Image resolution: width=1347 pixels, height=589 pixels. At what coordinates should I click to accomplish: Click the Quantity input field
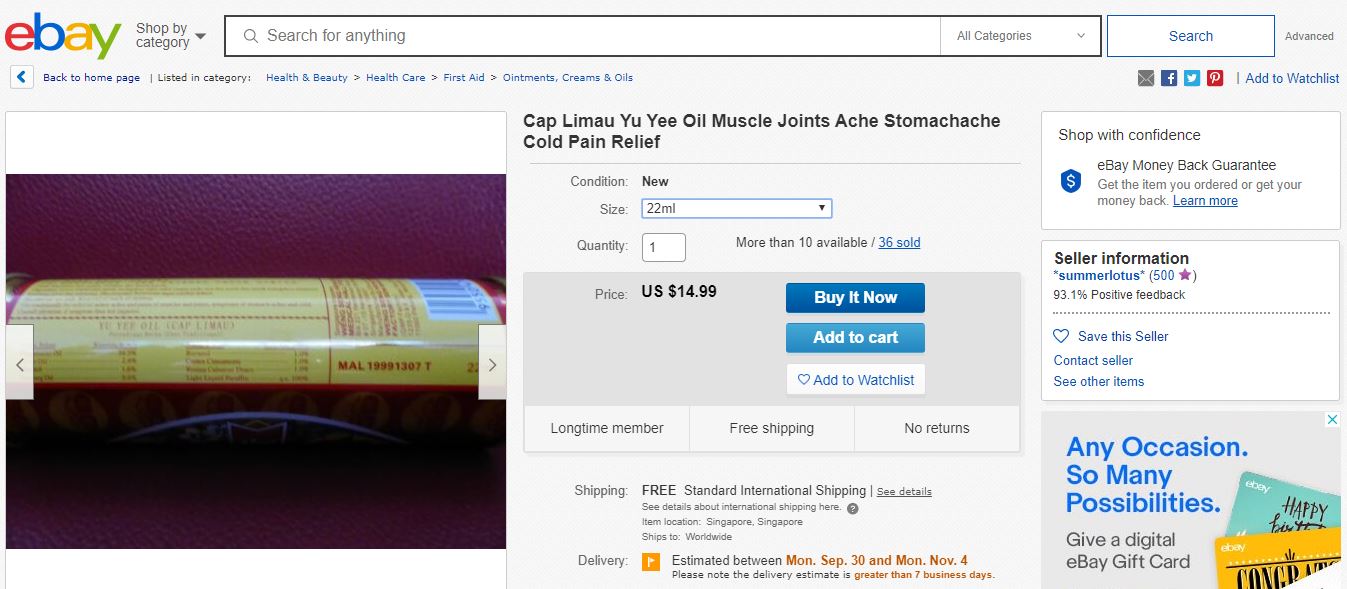663,247
